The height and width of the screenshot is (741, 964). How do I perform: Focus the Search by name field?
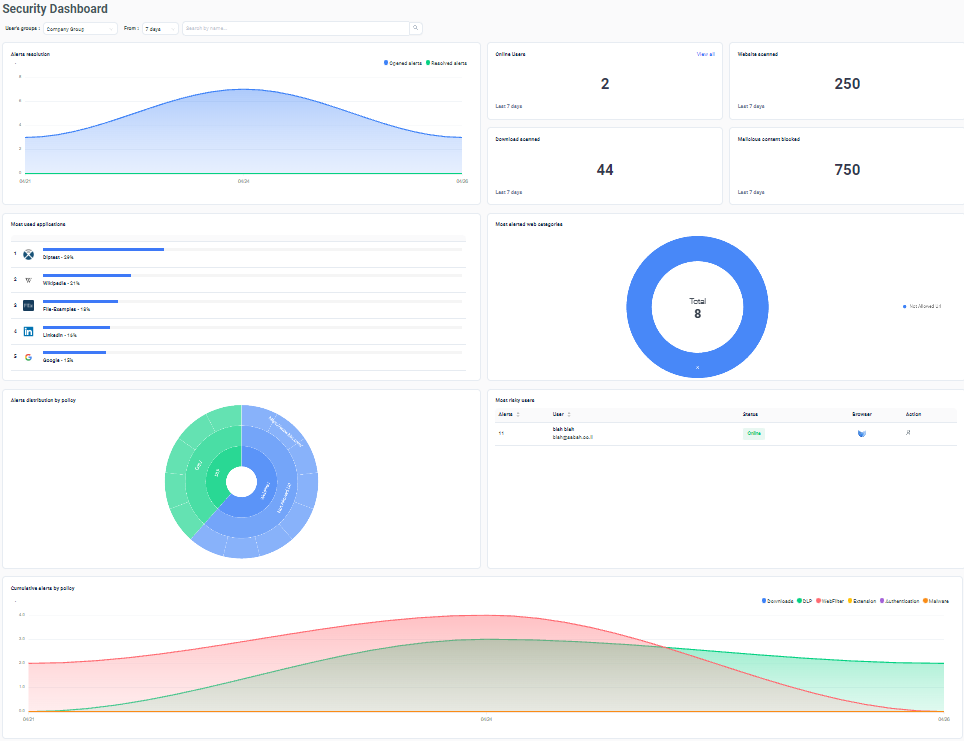pos(296,28)
